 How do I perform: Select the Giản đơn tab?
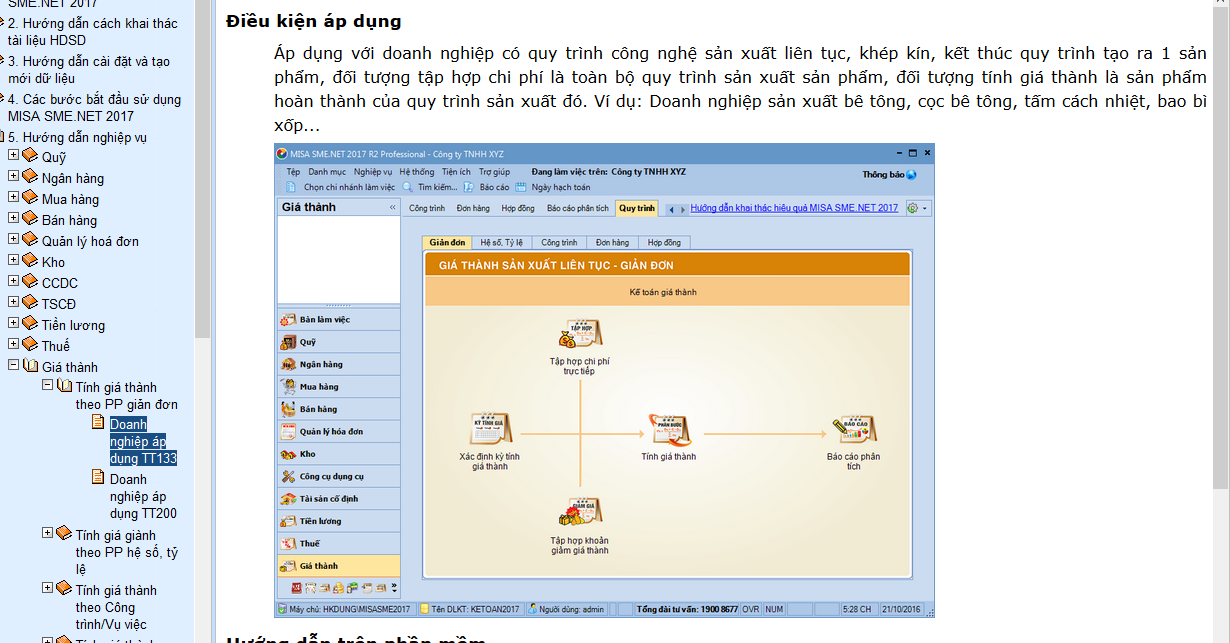[x=447, y=242]
